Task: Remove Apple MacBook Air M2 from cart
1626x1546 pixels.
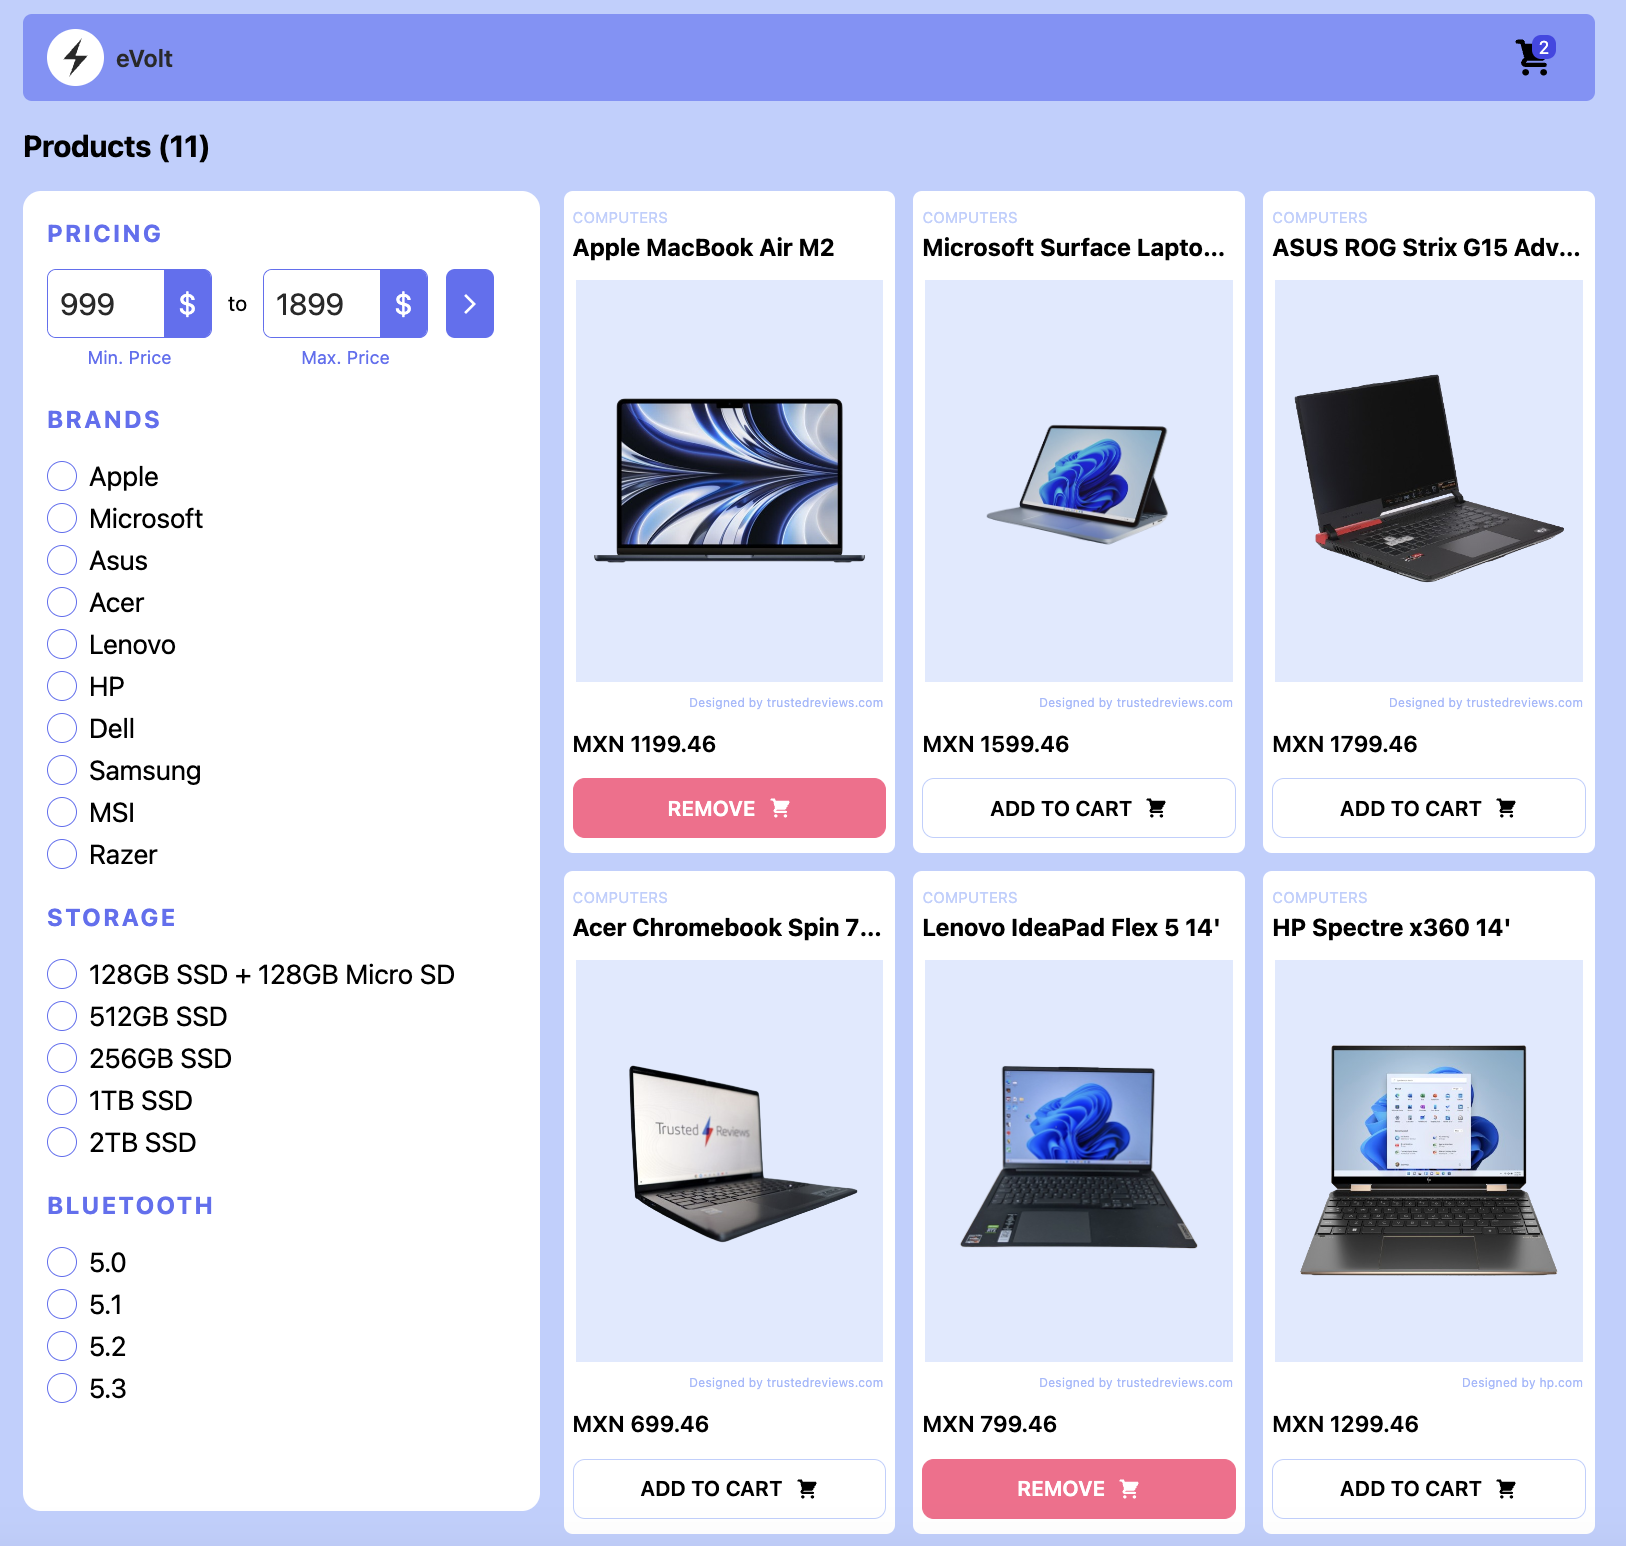Action: pos(729,808)
